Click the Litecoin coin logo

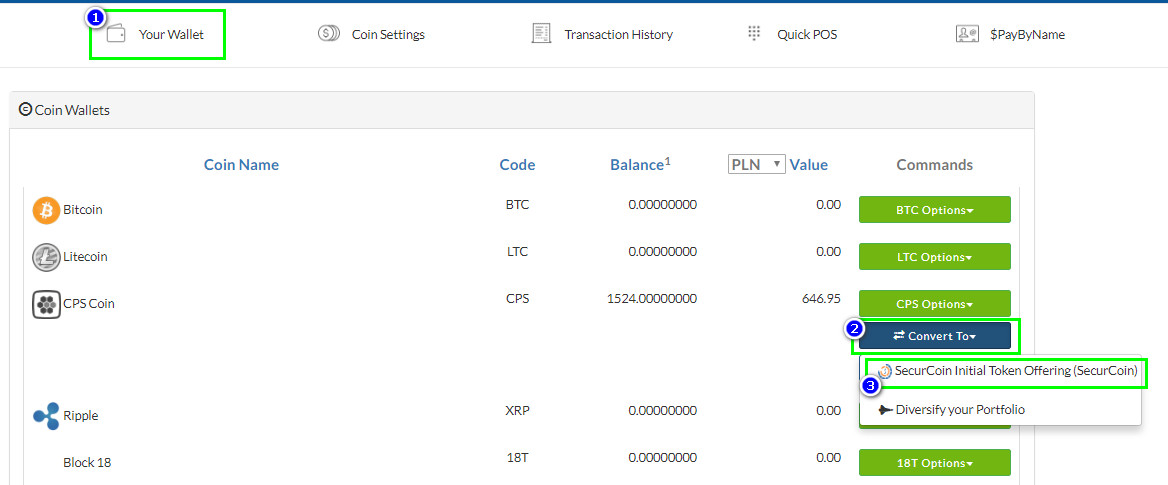46,257
